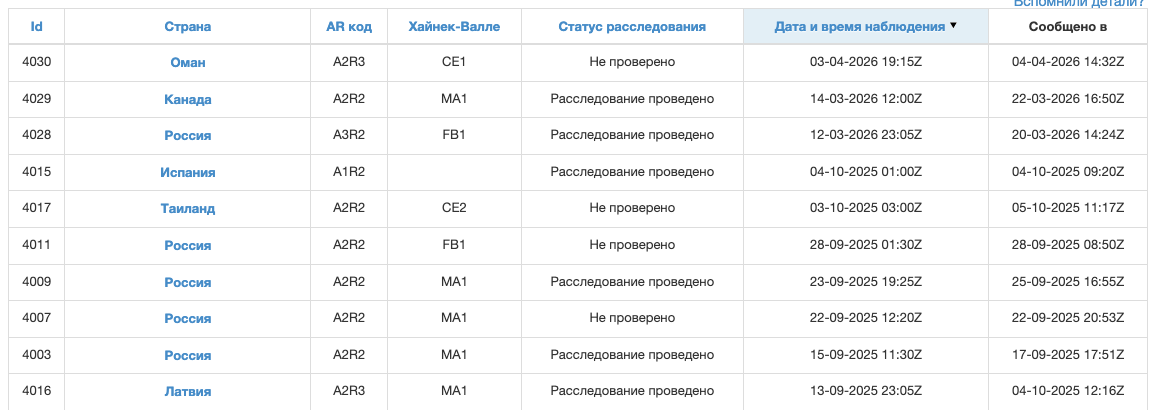Click the Сообщено в column header
The width and height of the screenshot is (1156, 410).
tap(1068, 27)
